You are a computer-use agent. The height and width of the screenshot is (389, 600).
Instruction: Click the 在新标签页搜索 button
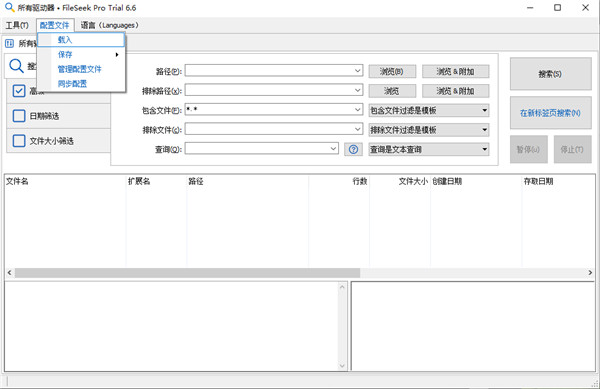pyautogui.click(x=550, y=113)
